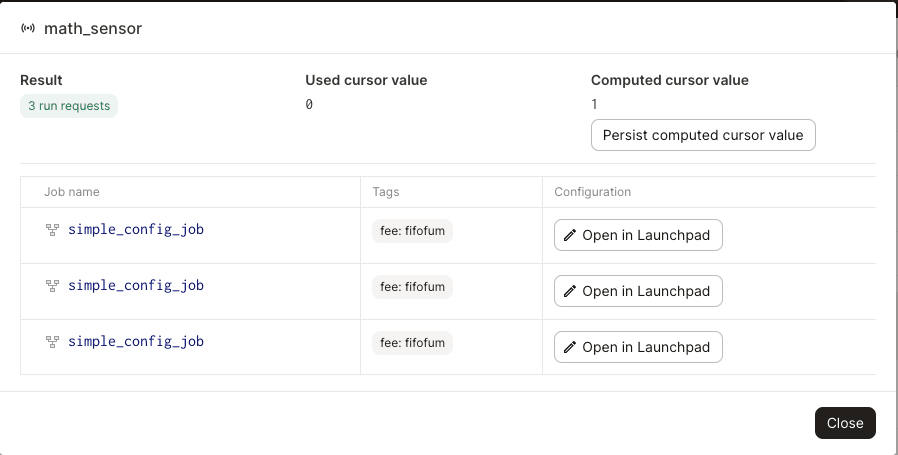Click the pencil icon in third row's Launchpad button
898x455 pixels.
(x=570, y=348)
